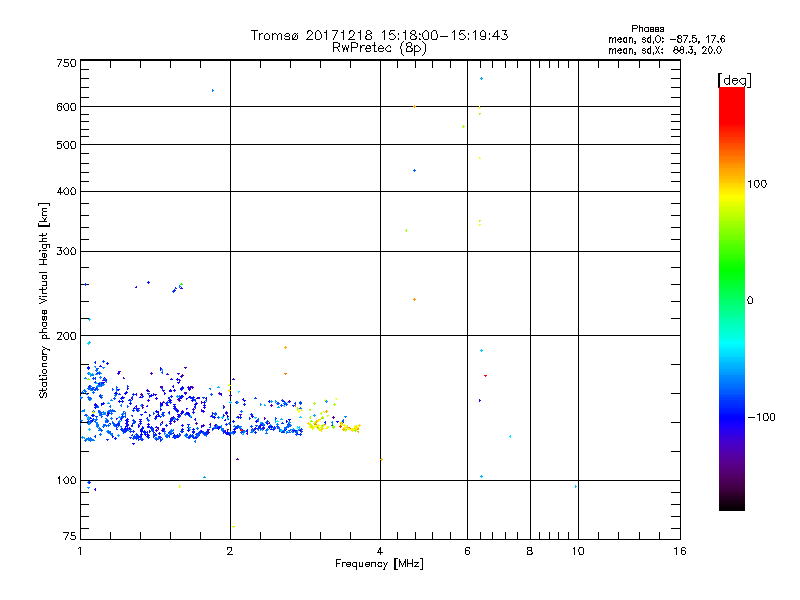The width and height of the screenshot is (800, 600).
Task: Click the orange data point at 240 km near 4.7 MHz
Action: [414, 299]
